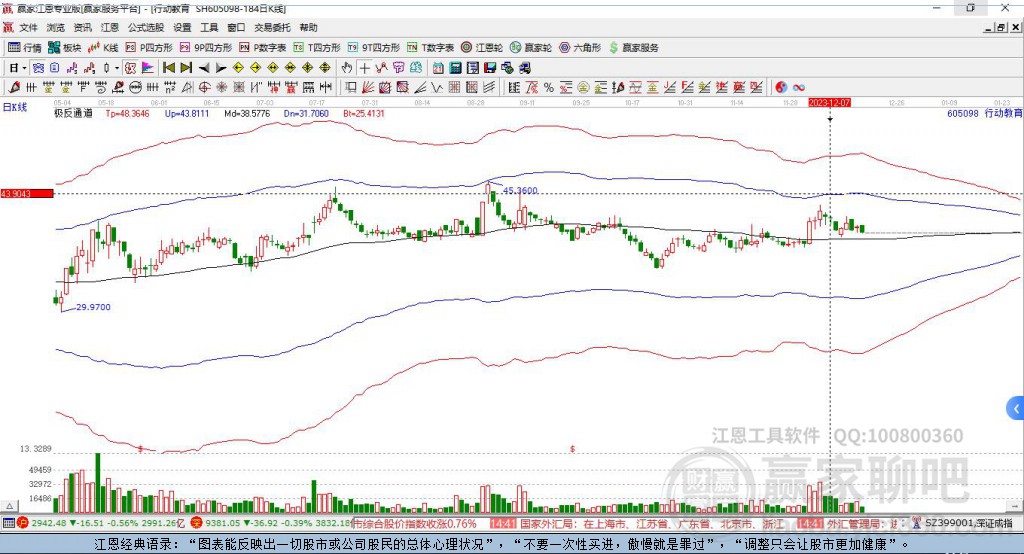1024x554 pixels.
Task: Click the rainbow triangle icon
Action: [x=148, y=68]
